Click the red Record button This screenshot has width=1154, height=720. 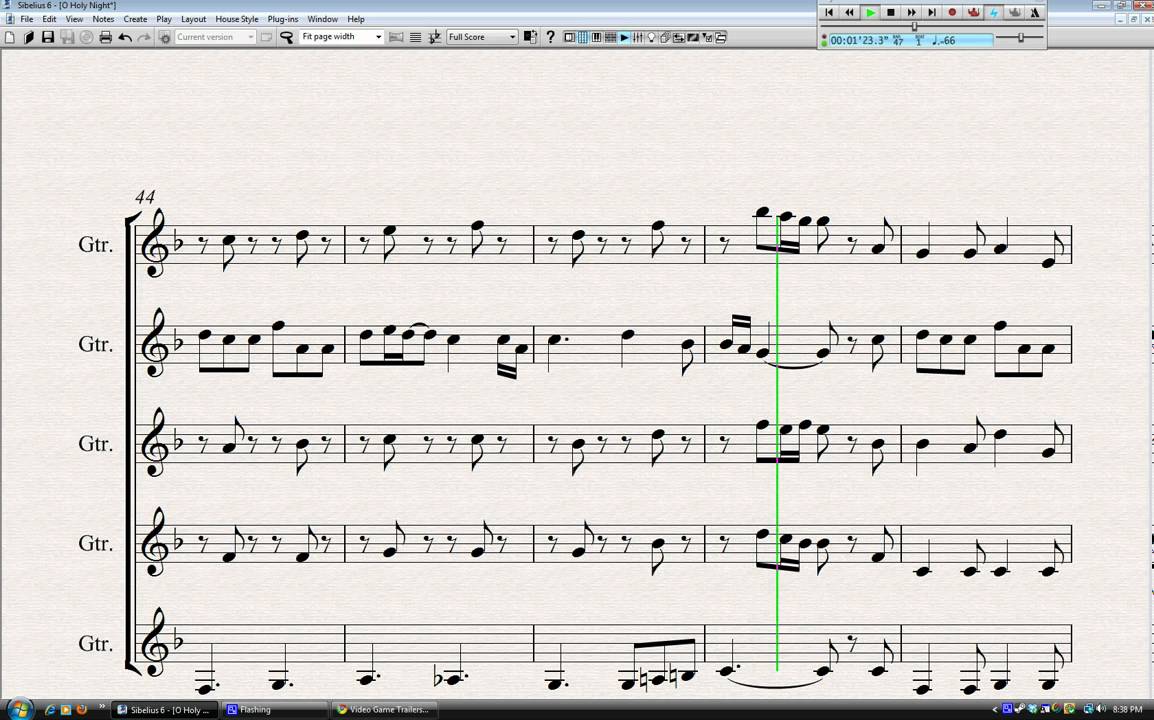click(952, 13)
